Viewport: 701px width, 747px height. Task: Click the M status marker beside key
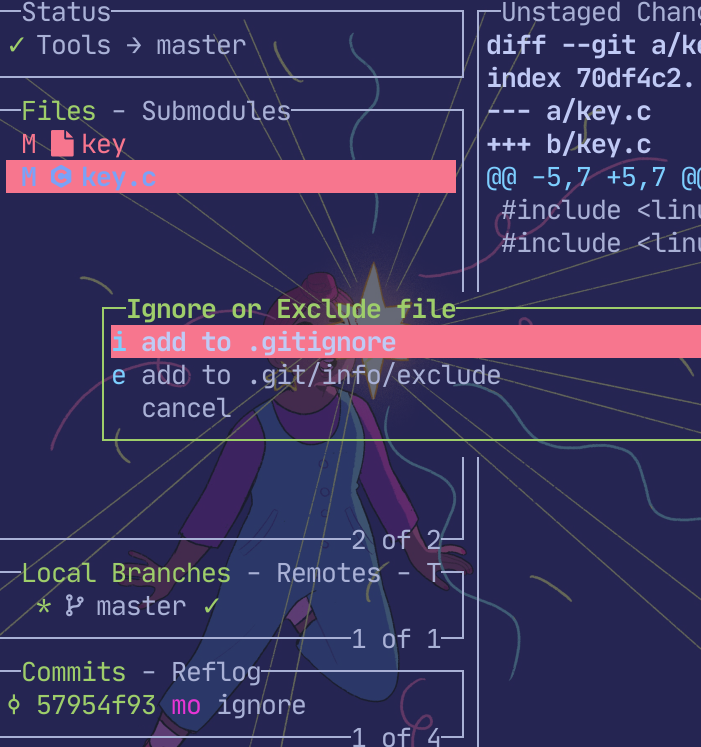(29, 144)
